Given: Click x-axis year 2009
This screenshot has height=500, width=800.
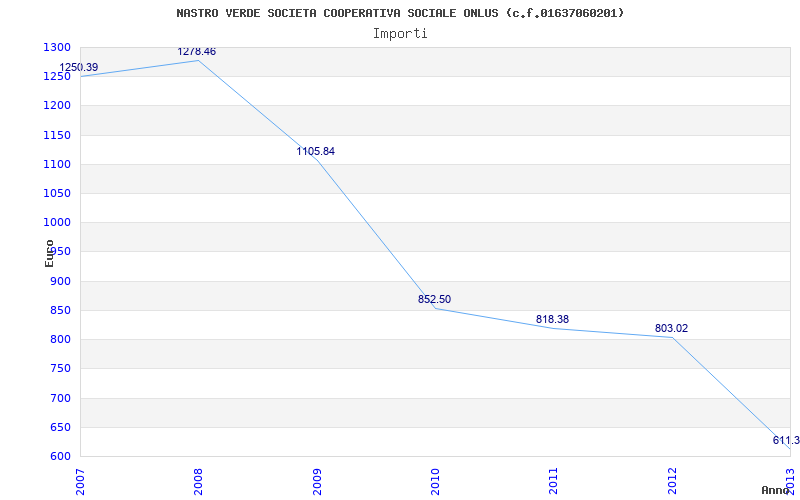Looking at the screenshot, I should 317,481.
